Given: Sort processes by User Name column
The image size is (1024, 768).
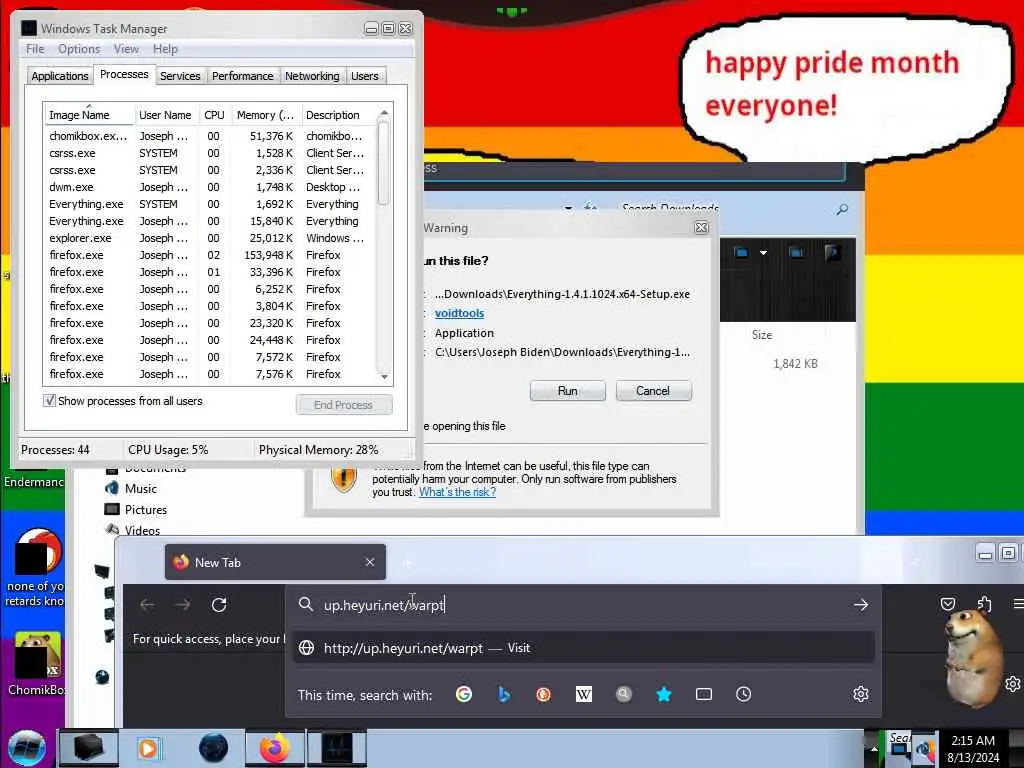Looking at the screenshot, I should tap(165, 115).
